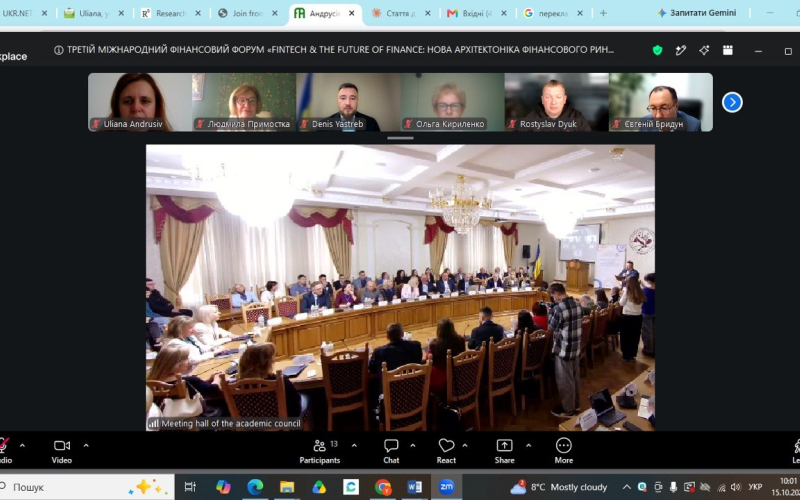Close the Андрусів browser tab

click(352, 13)
